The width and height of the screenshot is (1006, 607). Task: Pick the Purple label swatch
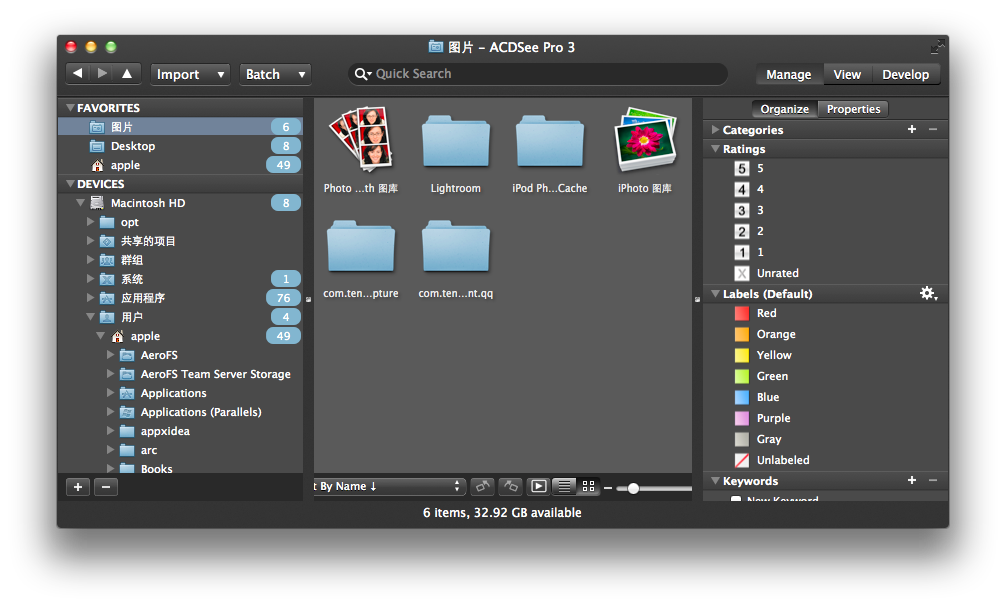[742, 418]
